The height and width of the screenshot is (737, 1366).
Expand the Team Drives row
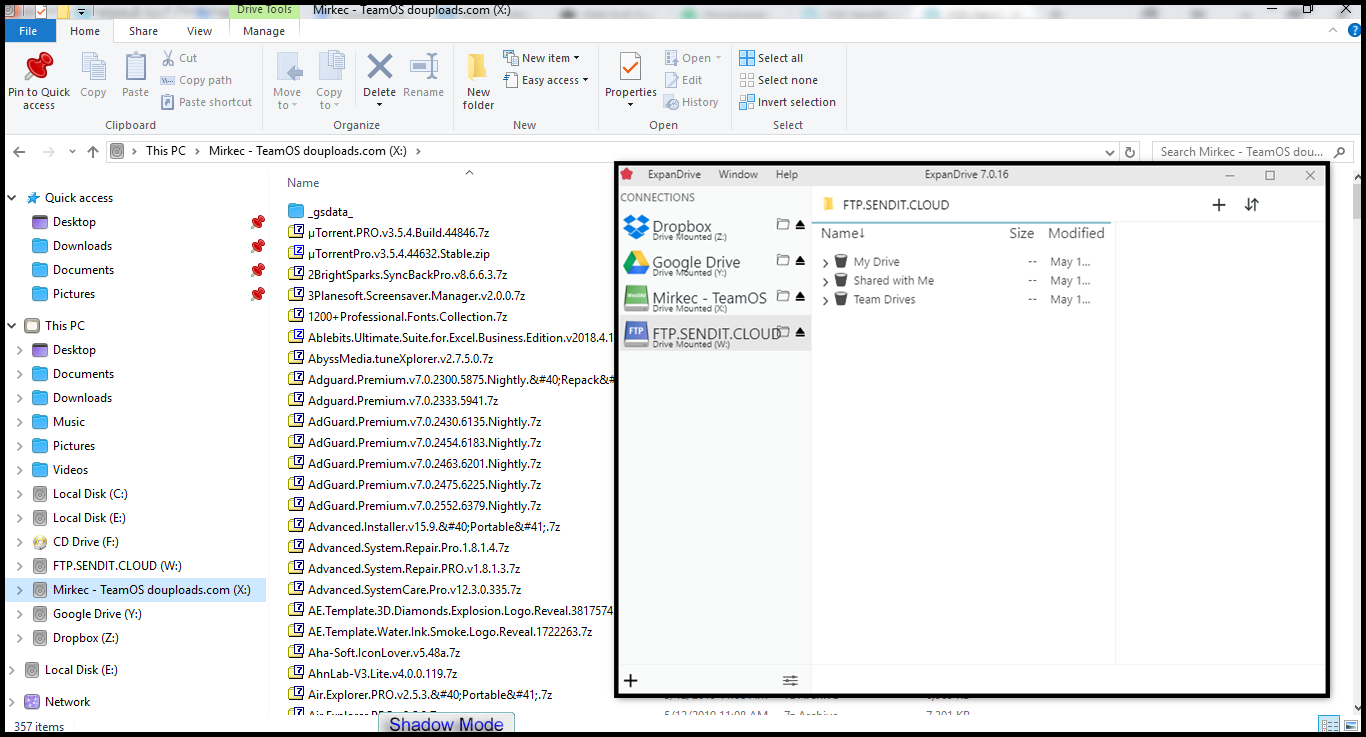pos(825,300)
